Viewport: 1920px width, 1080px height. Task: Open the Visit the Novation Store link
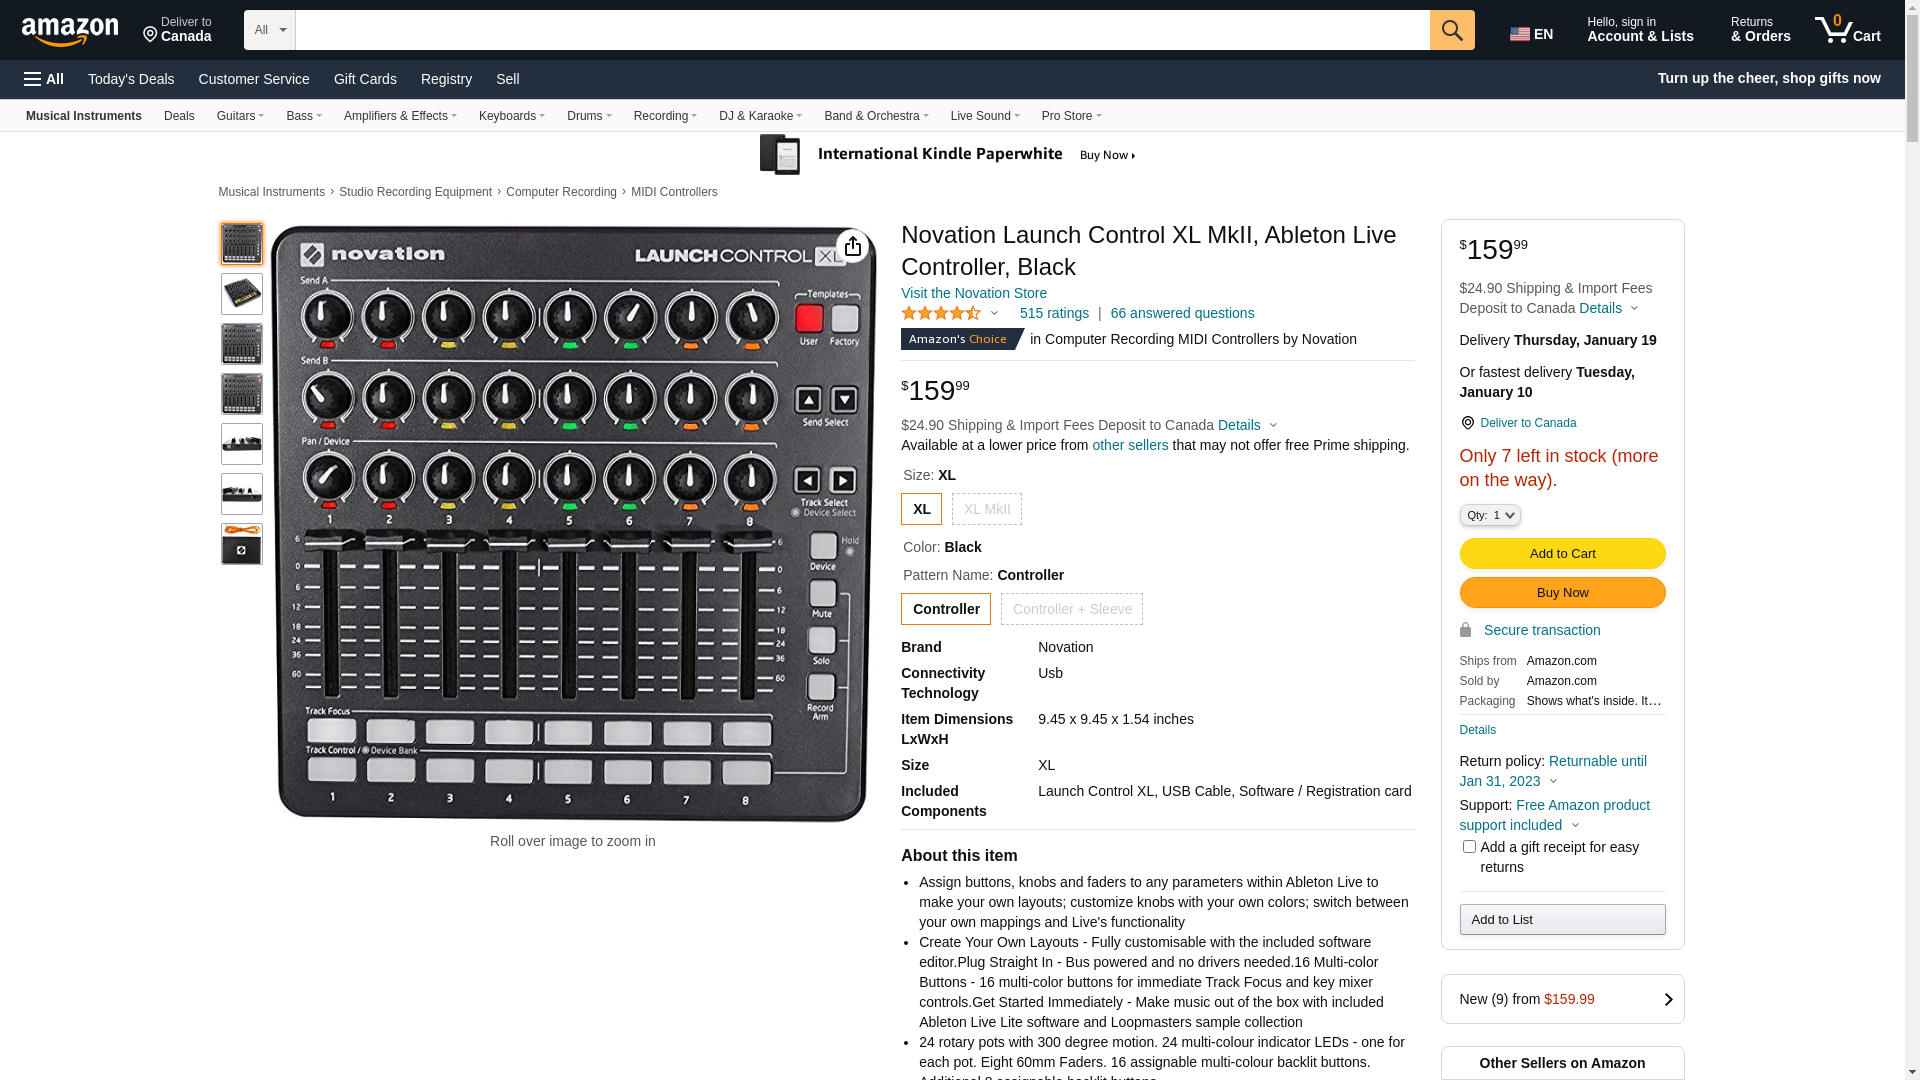click(974, 293)
